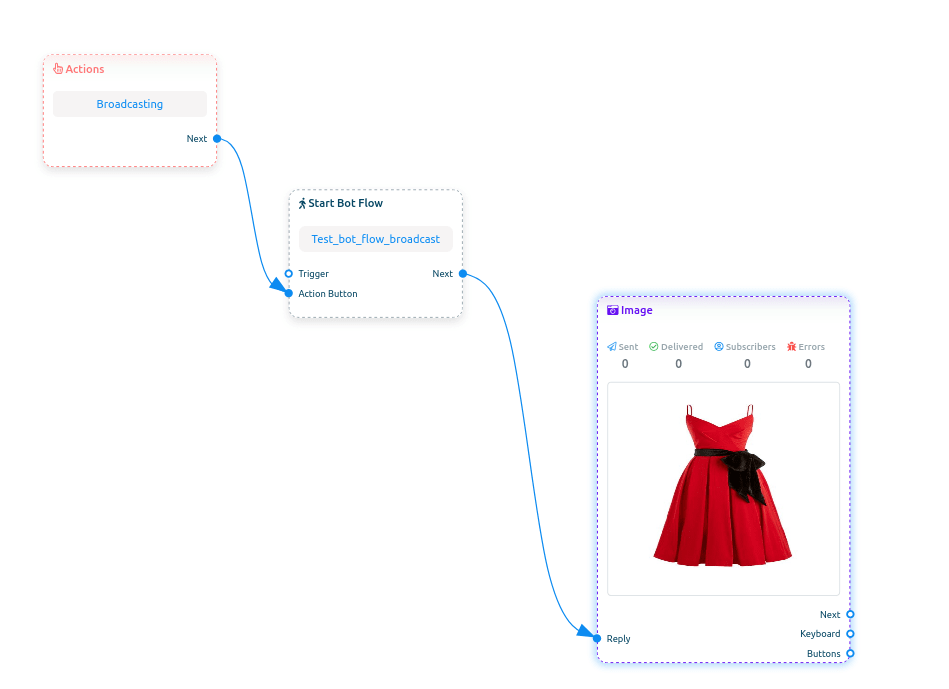Click the Buttons output port

849,653
